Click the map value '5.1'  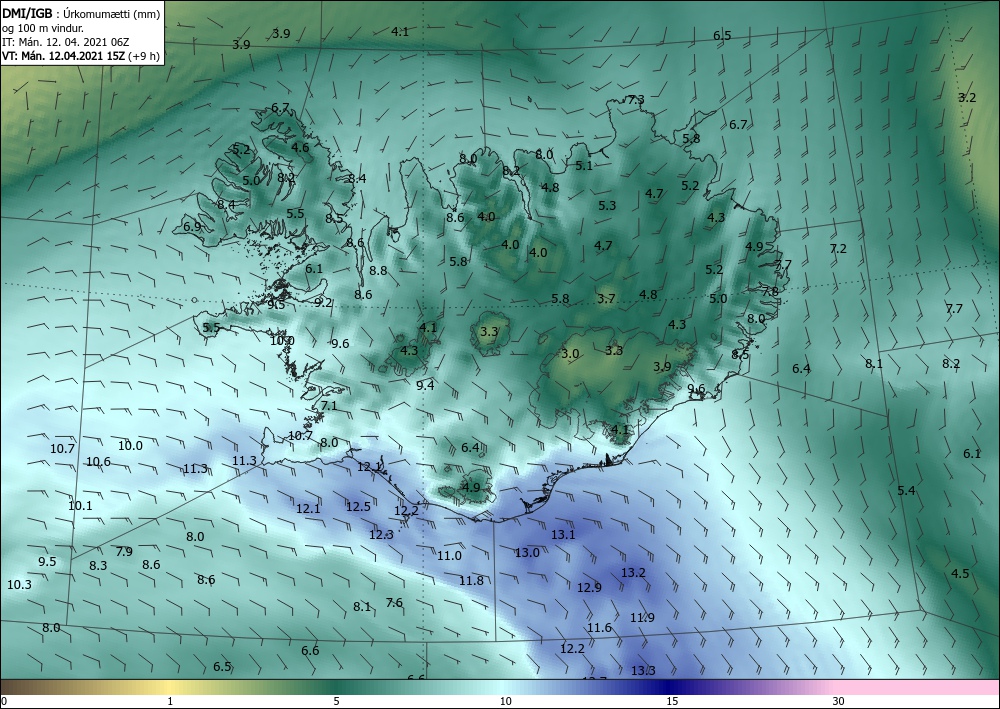point(584,166)
